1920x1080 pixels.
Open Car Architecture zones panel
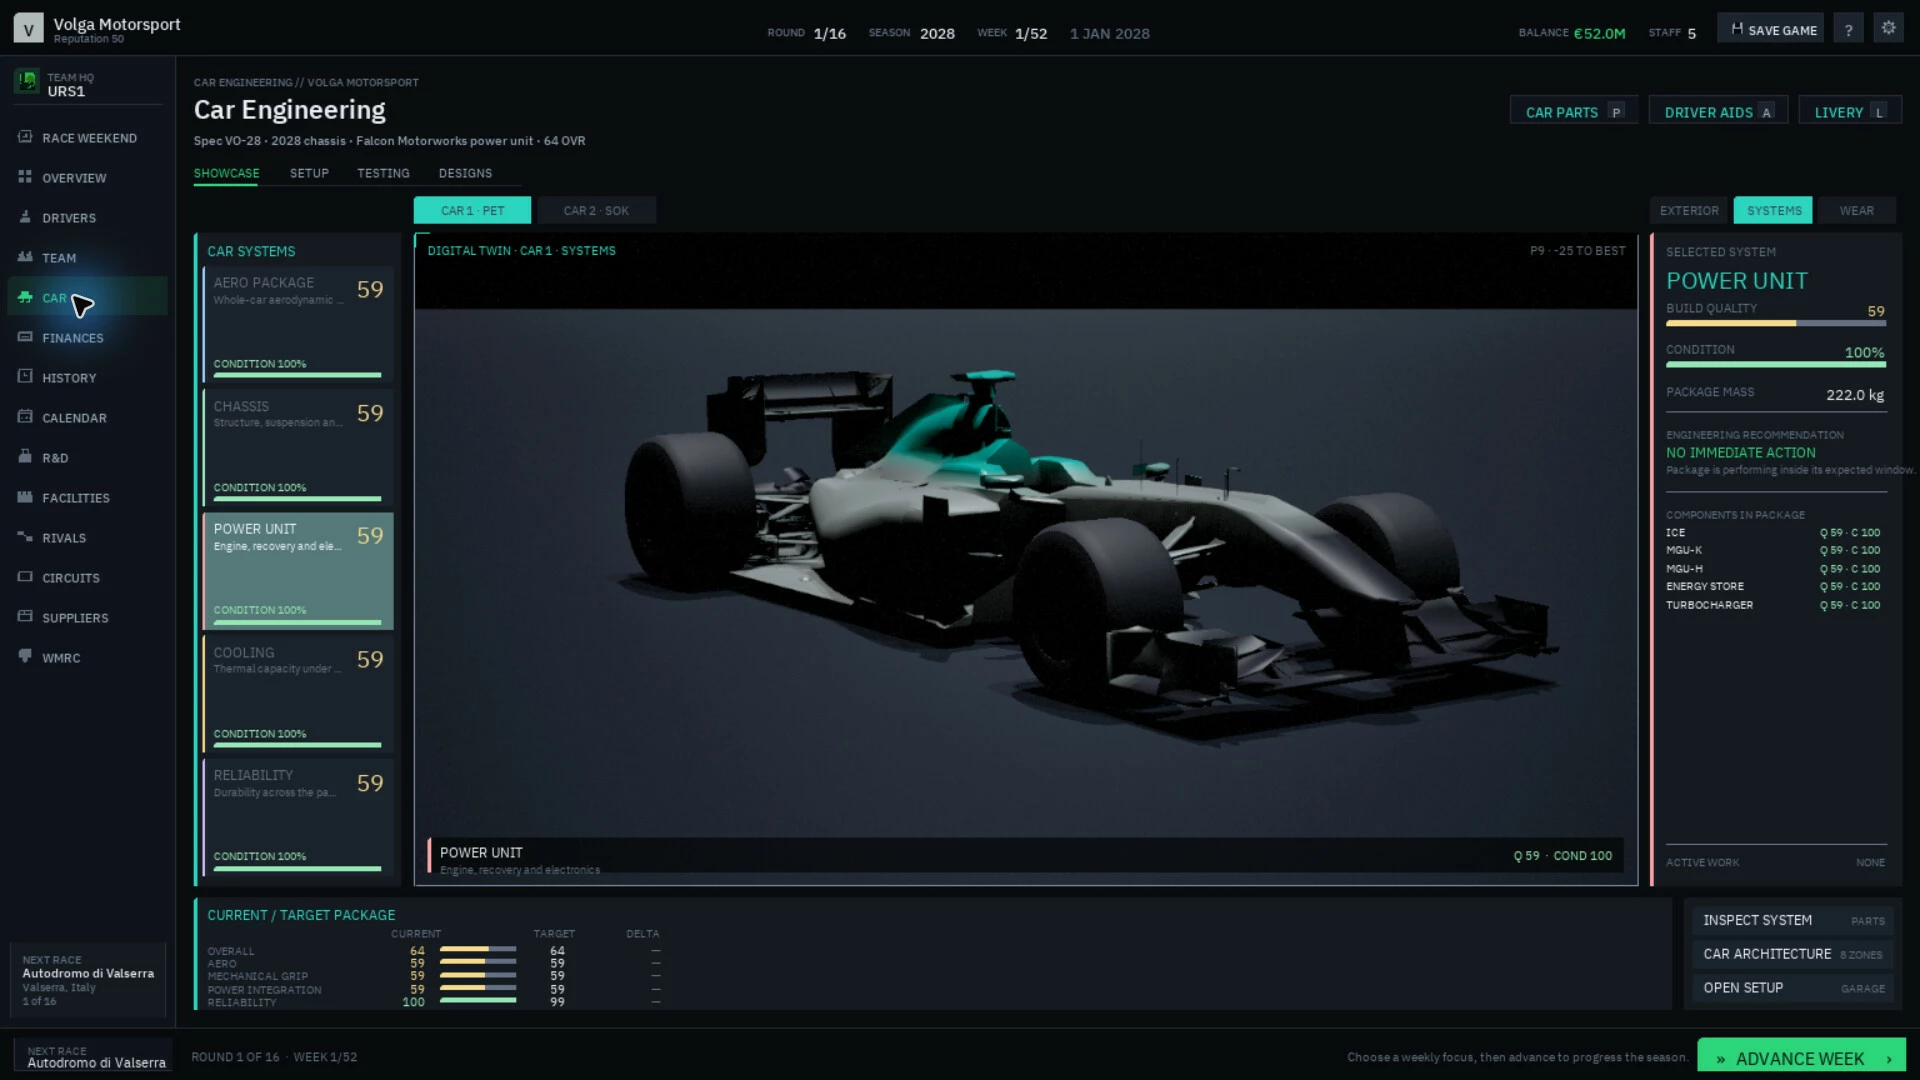click(x=1792, y=954)
